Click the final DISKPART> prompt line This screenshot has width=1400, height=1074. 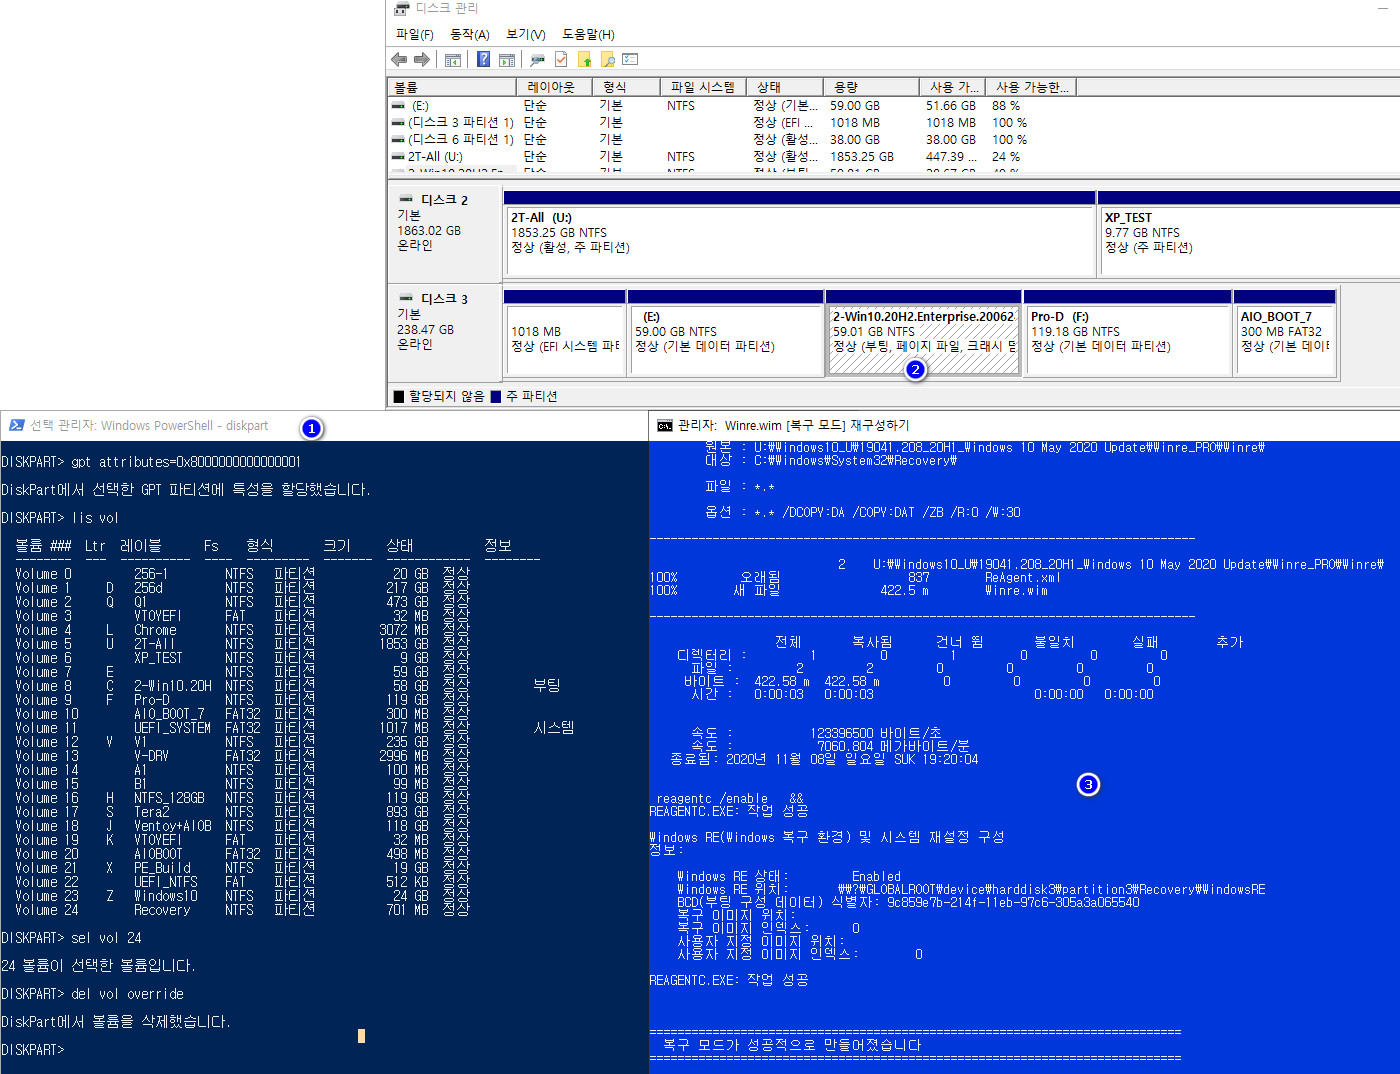[33, 1050]
